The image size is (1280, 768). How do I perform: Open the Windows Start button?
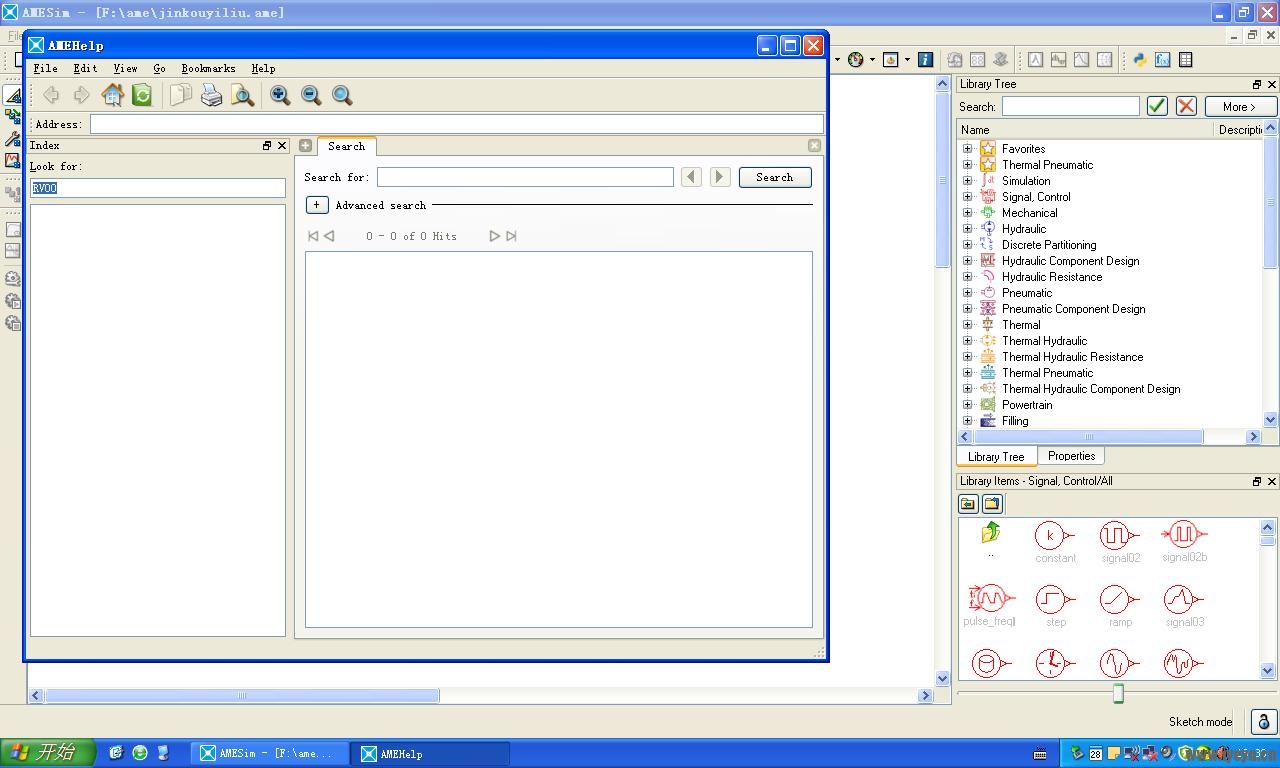click(x=47, y=753)
